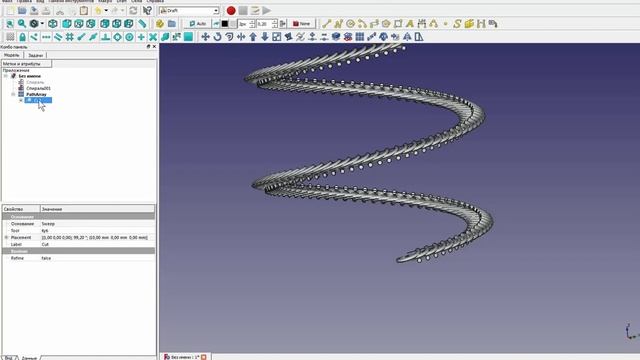Image resolution: width=640 pixels, height=360 pixels.
Task: Click the Draft Text A tool icon
Action: pyautogui.click(x=410, y=24)
